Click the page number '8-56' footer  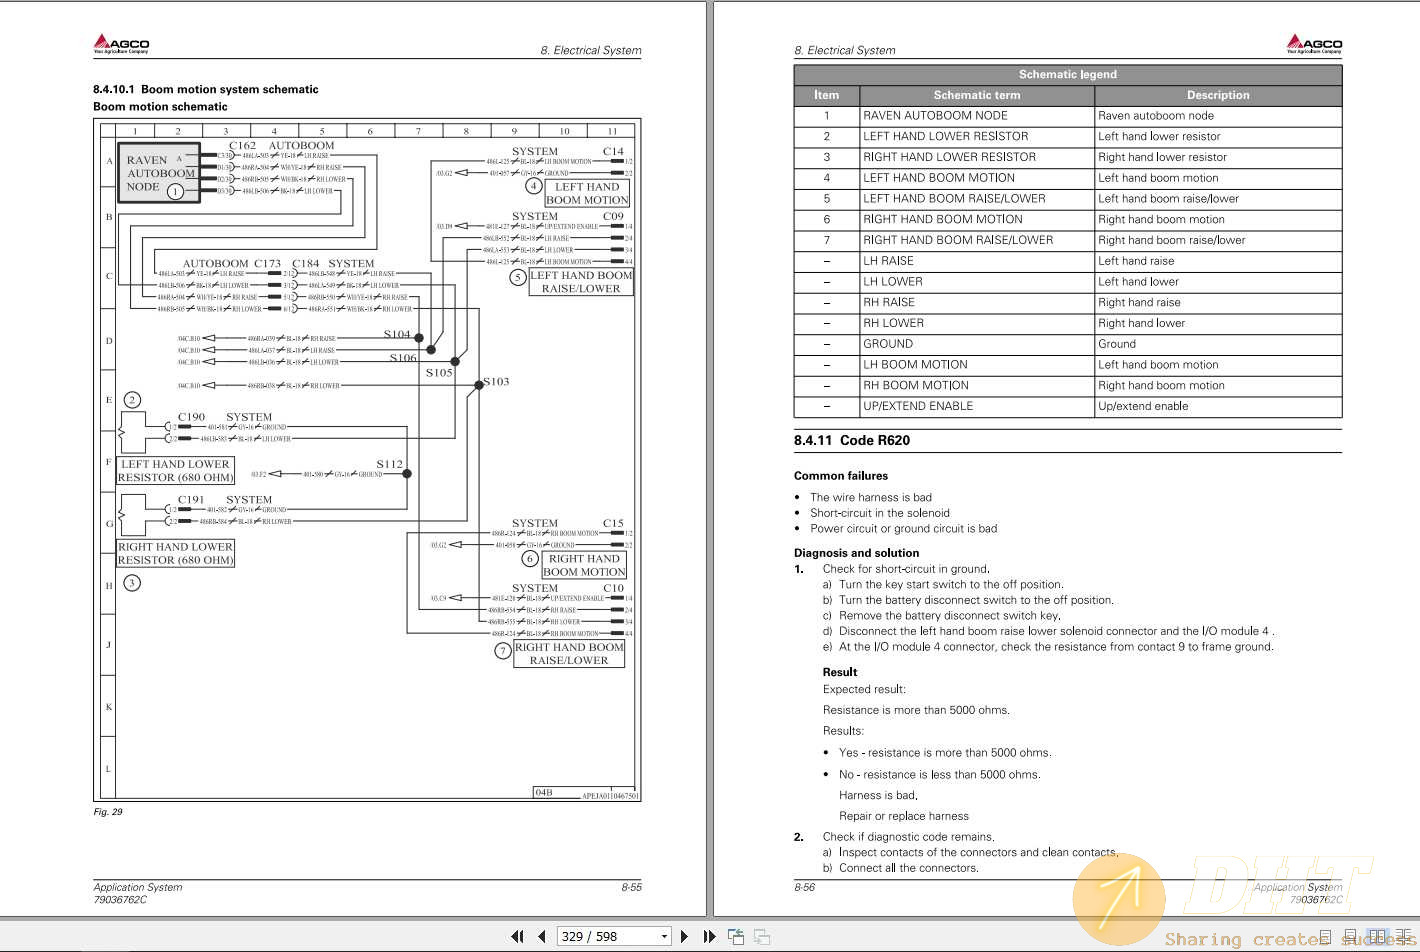(x=805, y=887)
